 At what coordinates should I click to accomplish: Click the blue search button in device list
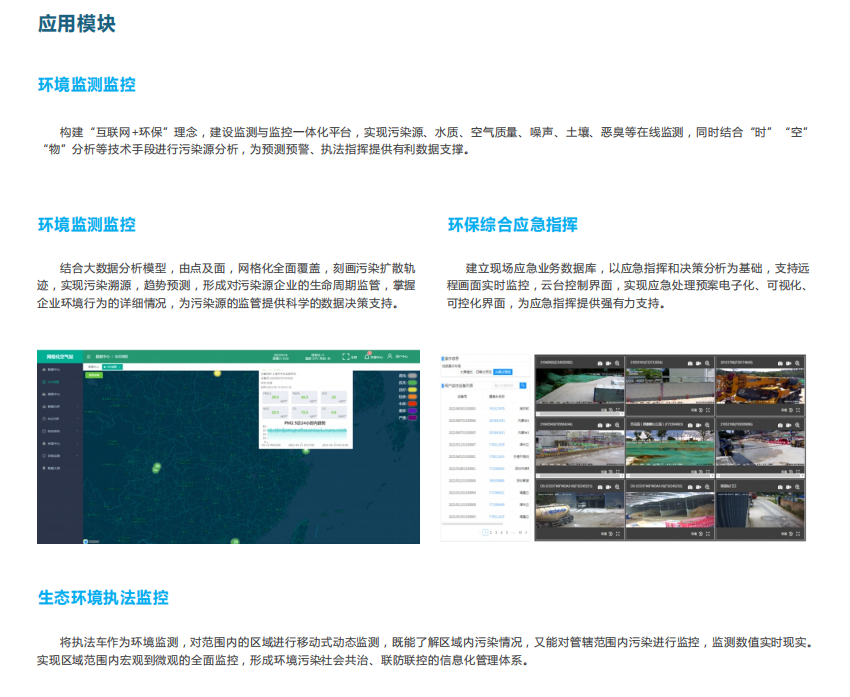[x=523, y=385]
